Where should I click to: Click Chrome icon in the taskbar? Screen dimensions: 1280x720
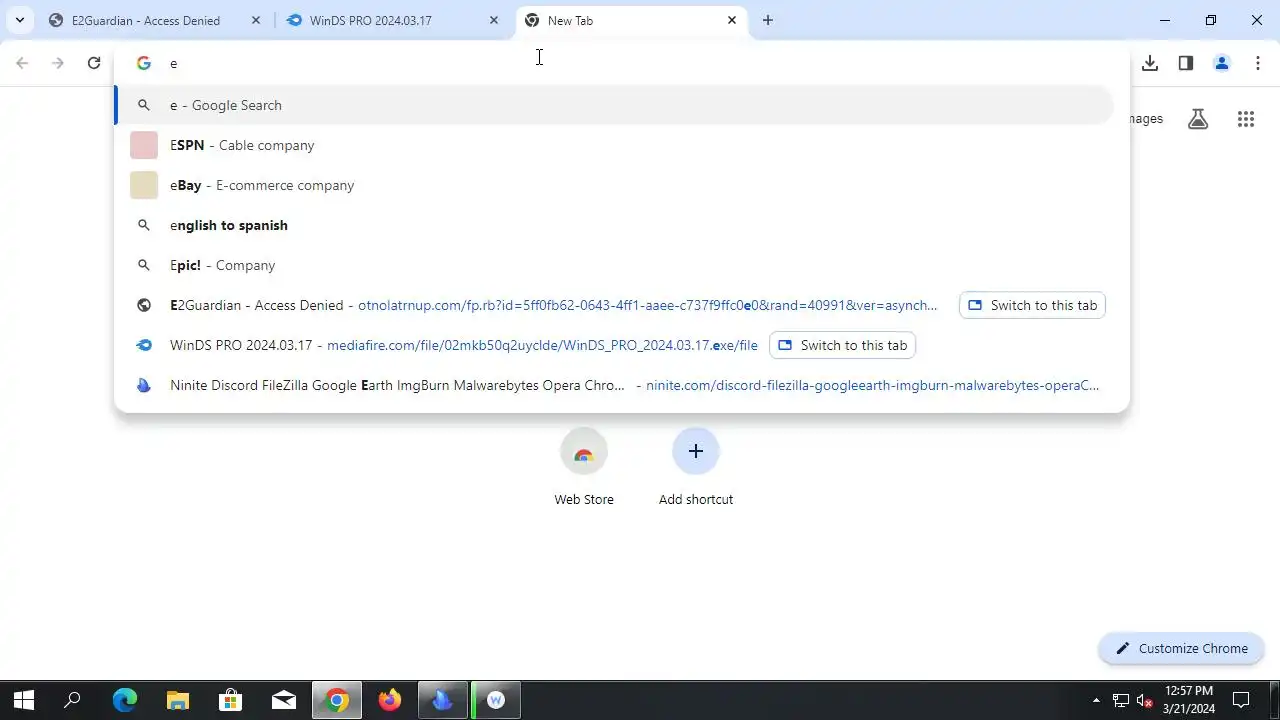pyautogui.click(x=337, y=701)
